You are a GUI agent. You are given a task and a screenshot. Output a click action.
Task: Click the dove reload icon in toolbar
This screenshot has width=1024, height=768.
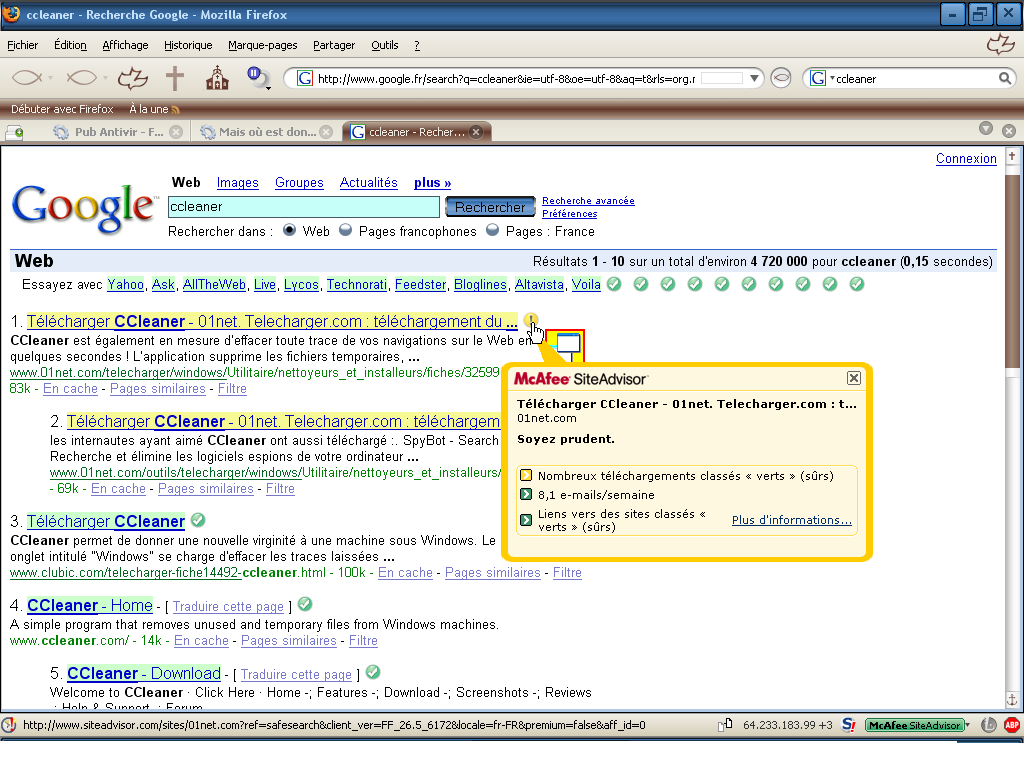coord(133,78)
